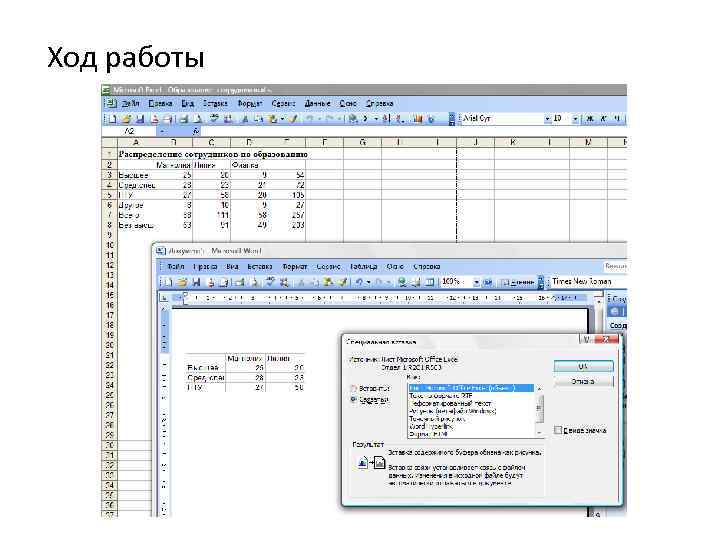Open Arial Cyr font name dropdown in Excel
The height and width of the screenshot is (540, 720).
point(547,118)
